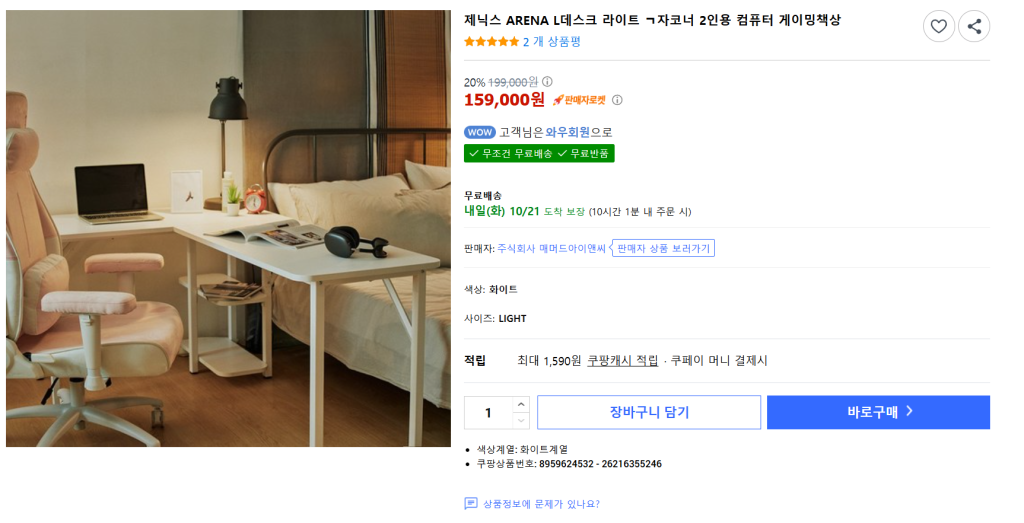Open seller link 주식회사 매머드아이앤씨
Screen dimensions: 1024x523
pos(551,248)
